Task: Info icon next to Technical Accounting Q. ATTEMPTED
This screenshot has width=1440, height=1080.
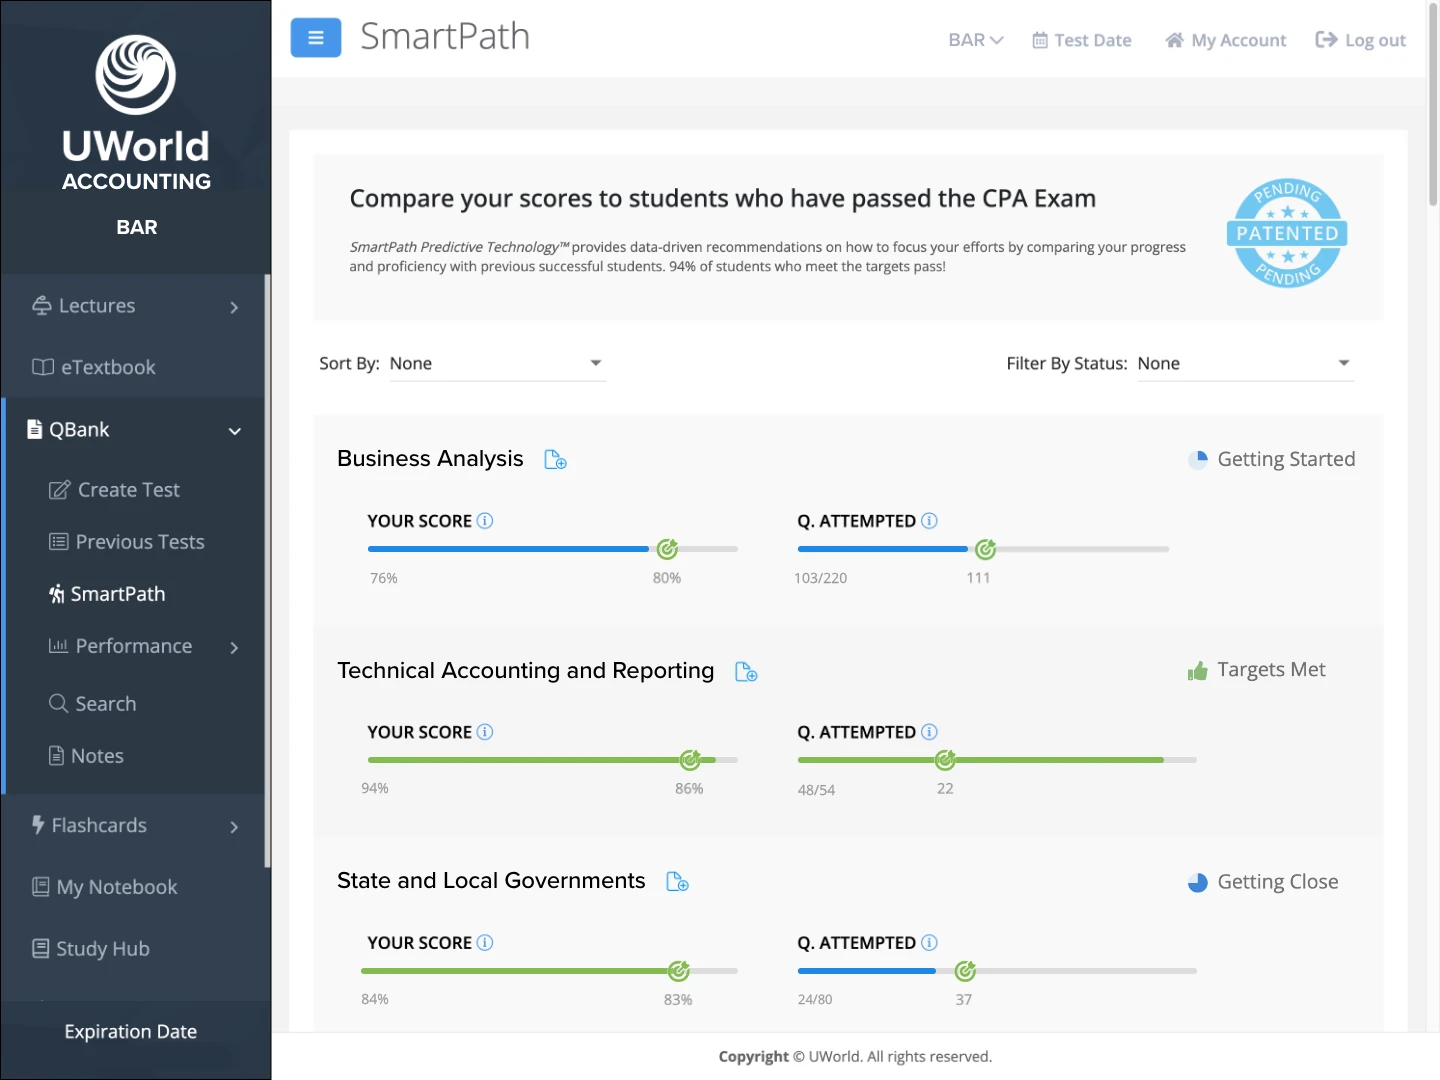Action: point(929,732)
